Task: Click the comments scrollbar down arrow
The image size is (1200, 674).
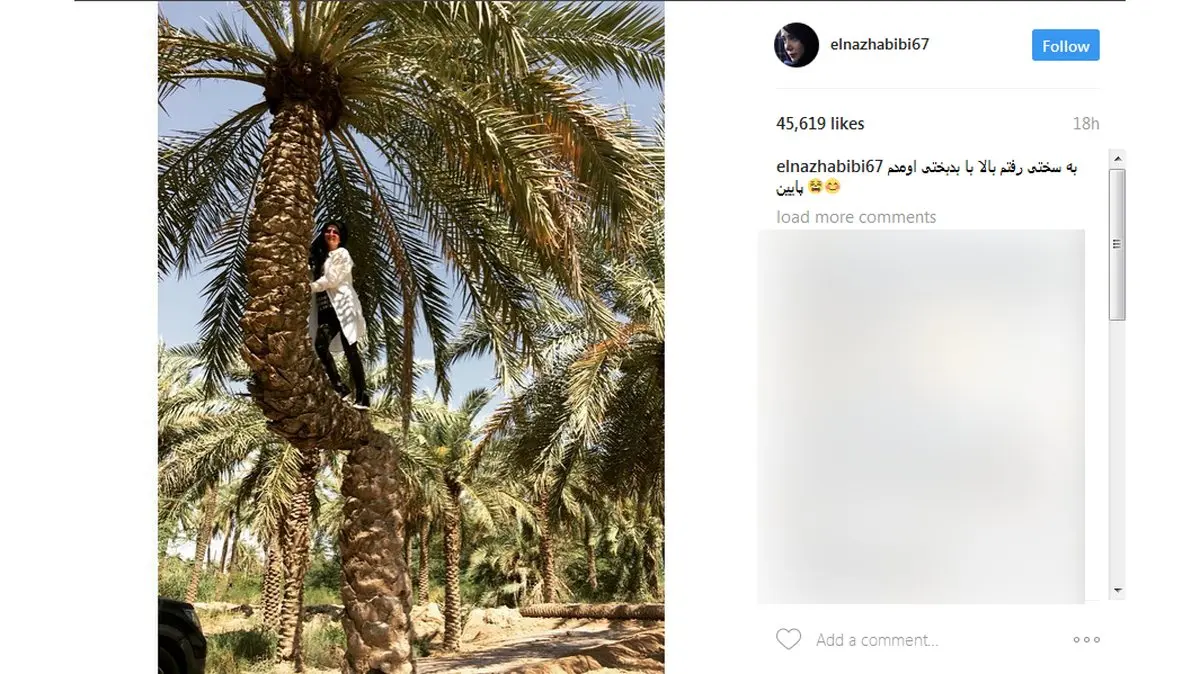Action: pyautogui.click(x=1117, y=590)
